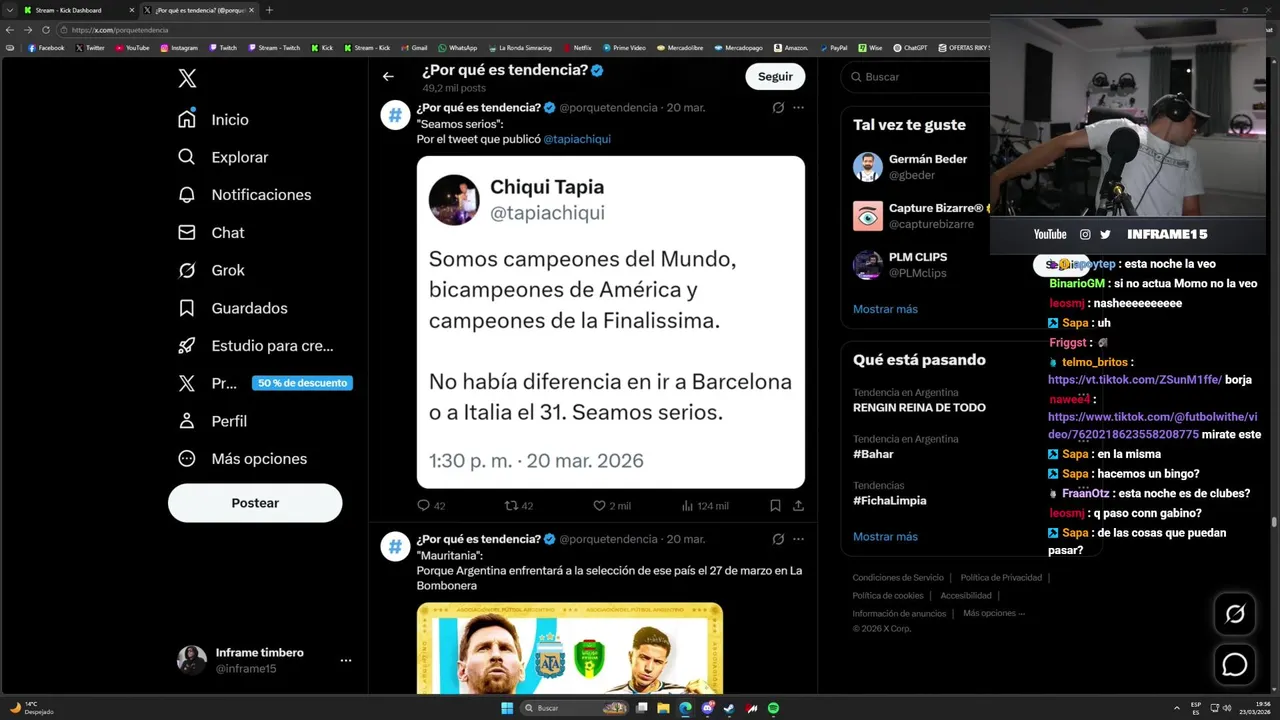Open the Facebook bookmark

(x=46, y=47)
